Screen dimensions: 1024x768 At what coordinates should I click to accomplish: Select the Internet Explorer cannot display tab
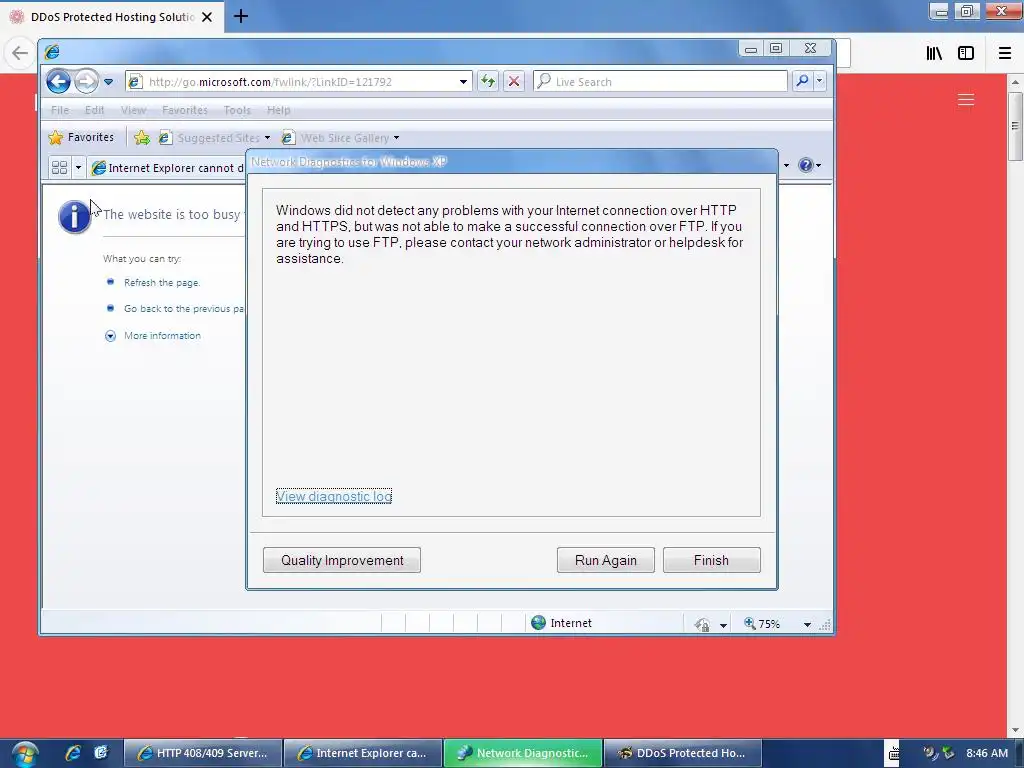168,168
